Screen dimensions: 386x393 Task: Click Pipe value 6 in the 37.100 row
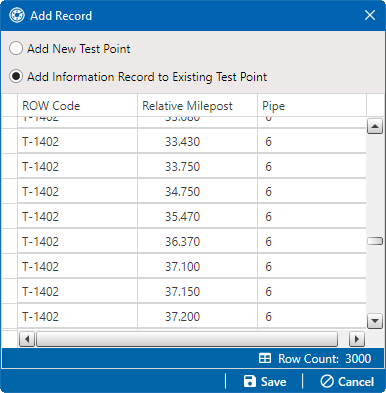pyautogui.click(x=268, y=267)
